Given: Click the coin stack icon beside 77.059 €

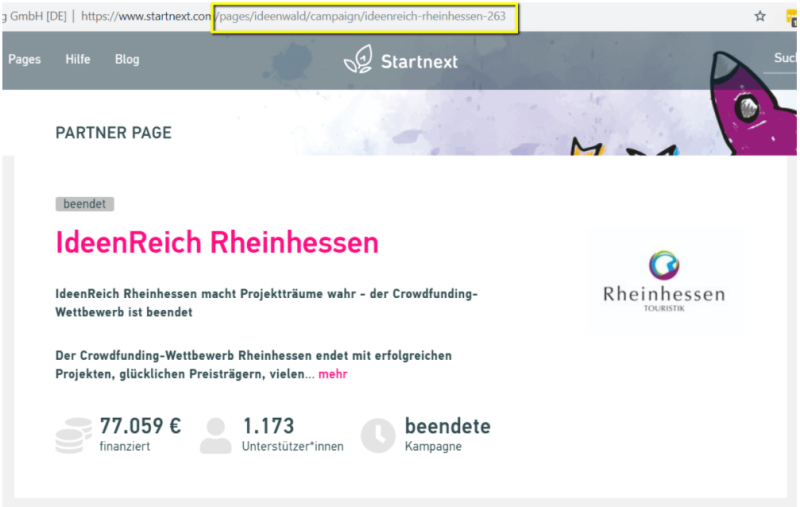Looking at the screenshot, I should coord(73,435).
